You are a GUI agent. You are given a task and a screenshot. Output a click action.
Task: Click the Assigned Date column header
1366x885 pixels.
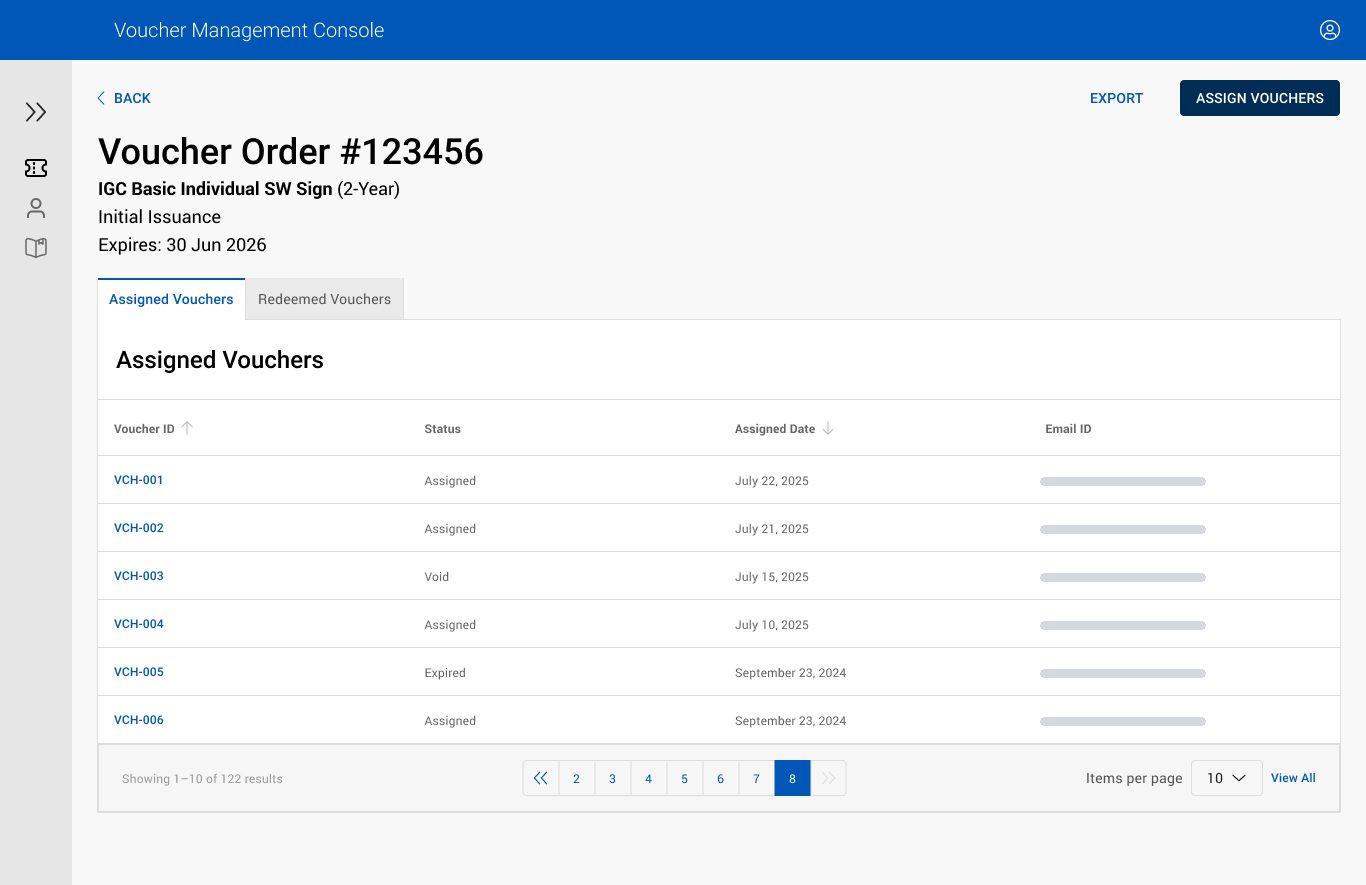(x=775, y=429)
